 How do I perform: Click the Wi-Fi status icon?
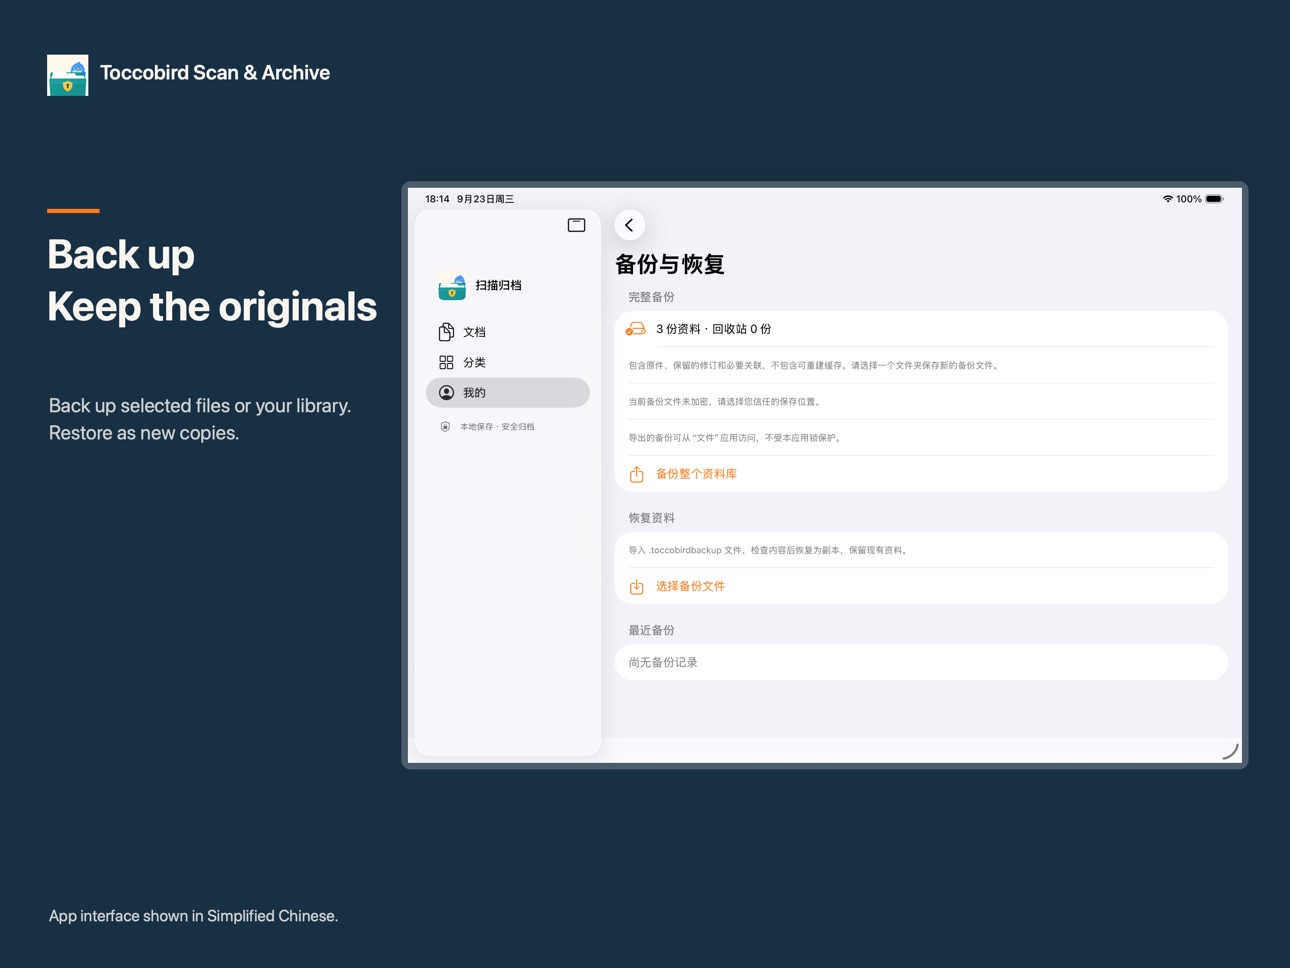1167,199
